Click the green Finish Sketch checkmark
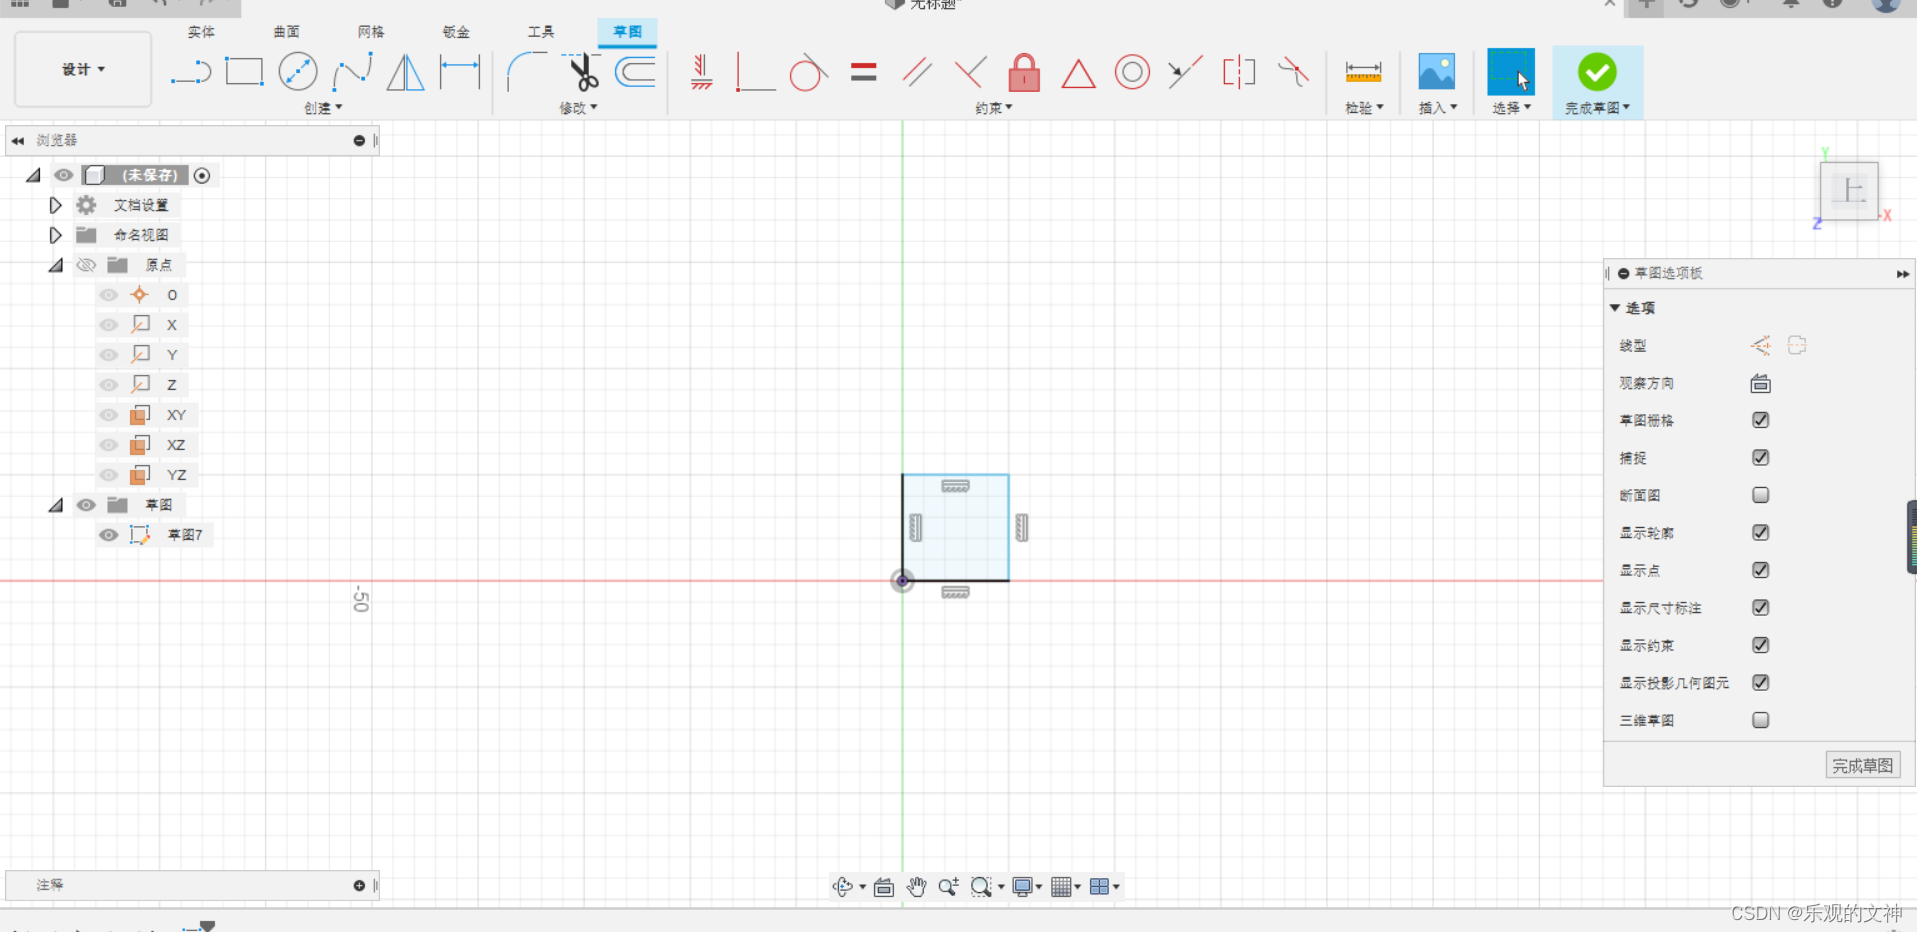This screenshot has height=932, width=1917. pyautogui.click(x=1597, y=72)
